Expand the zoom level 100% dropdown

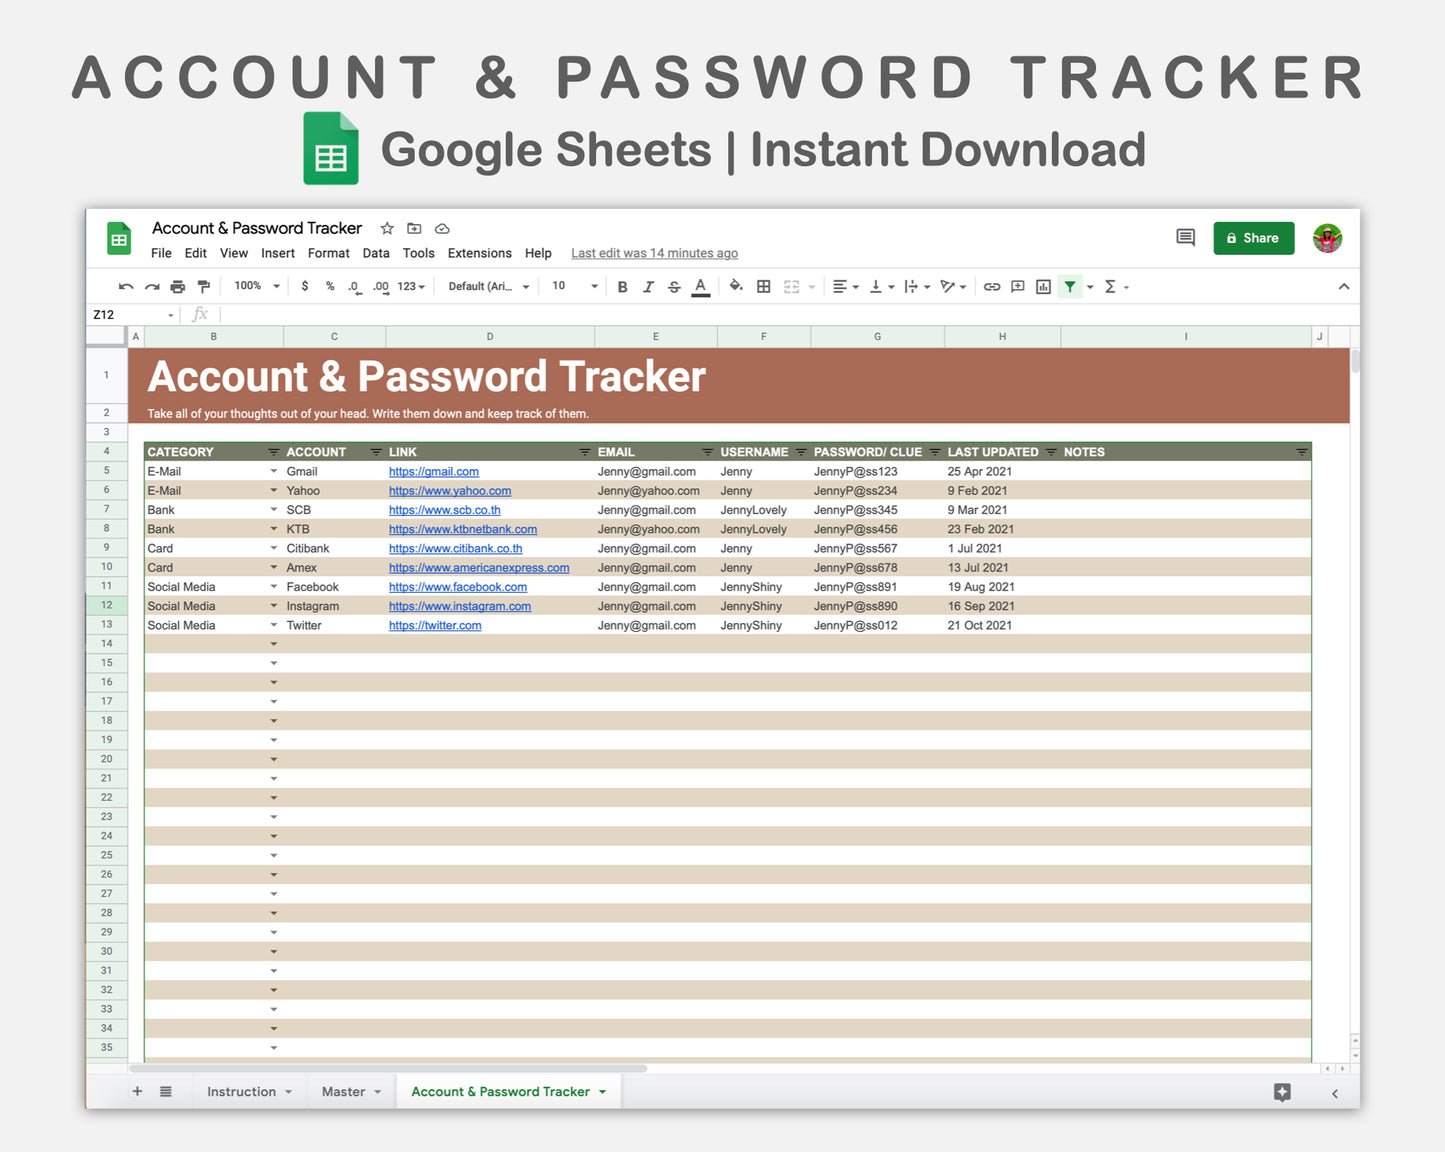(x=255, y=286)
